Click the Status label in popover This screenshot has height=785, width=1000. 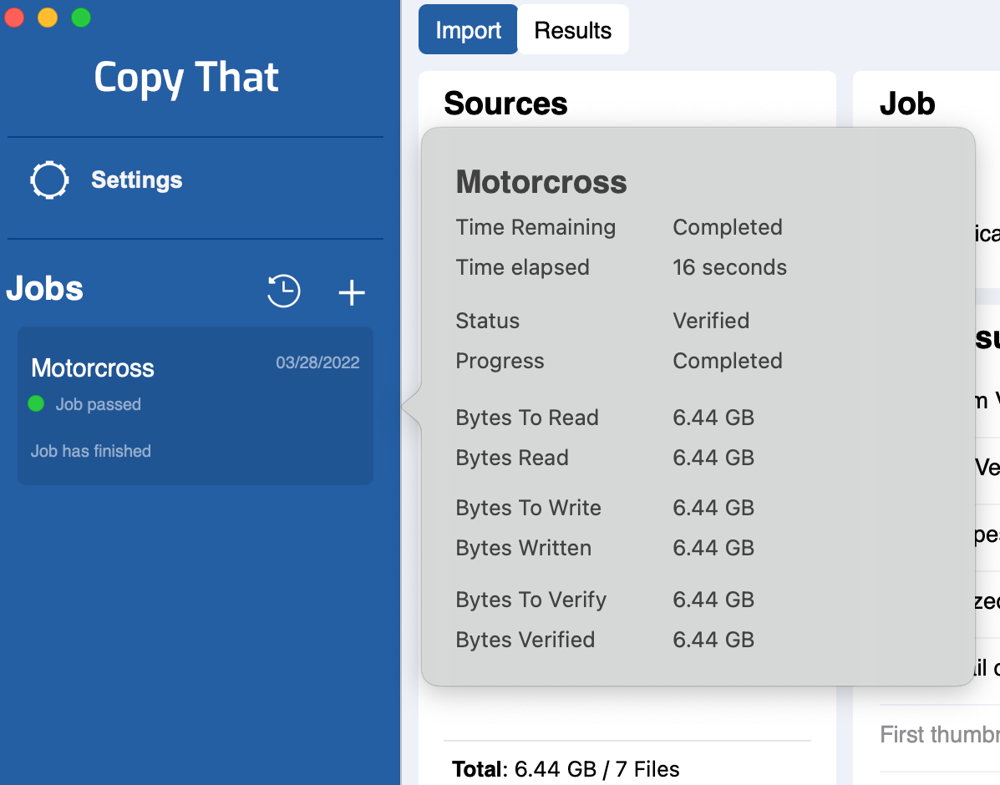487,320
